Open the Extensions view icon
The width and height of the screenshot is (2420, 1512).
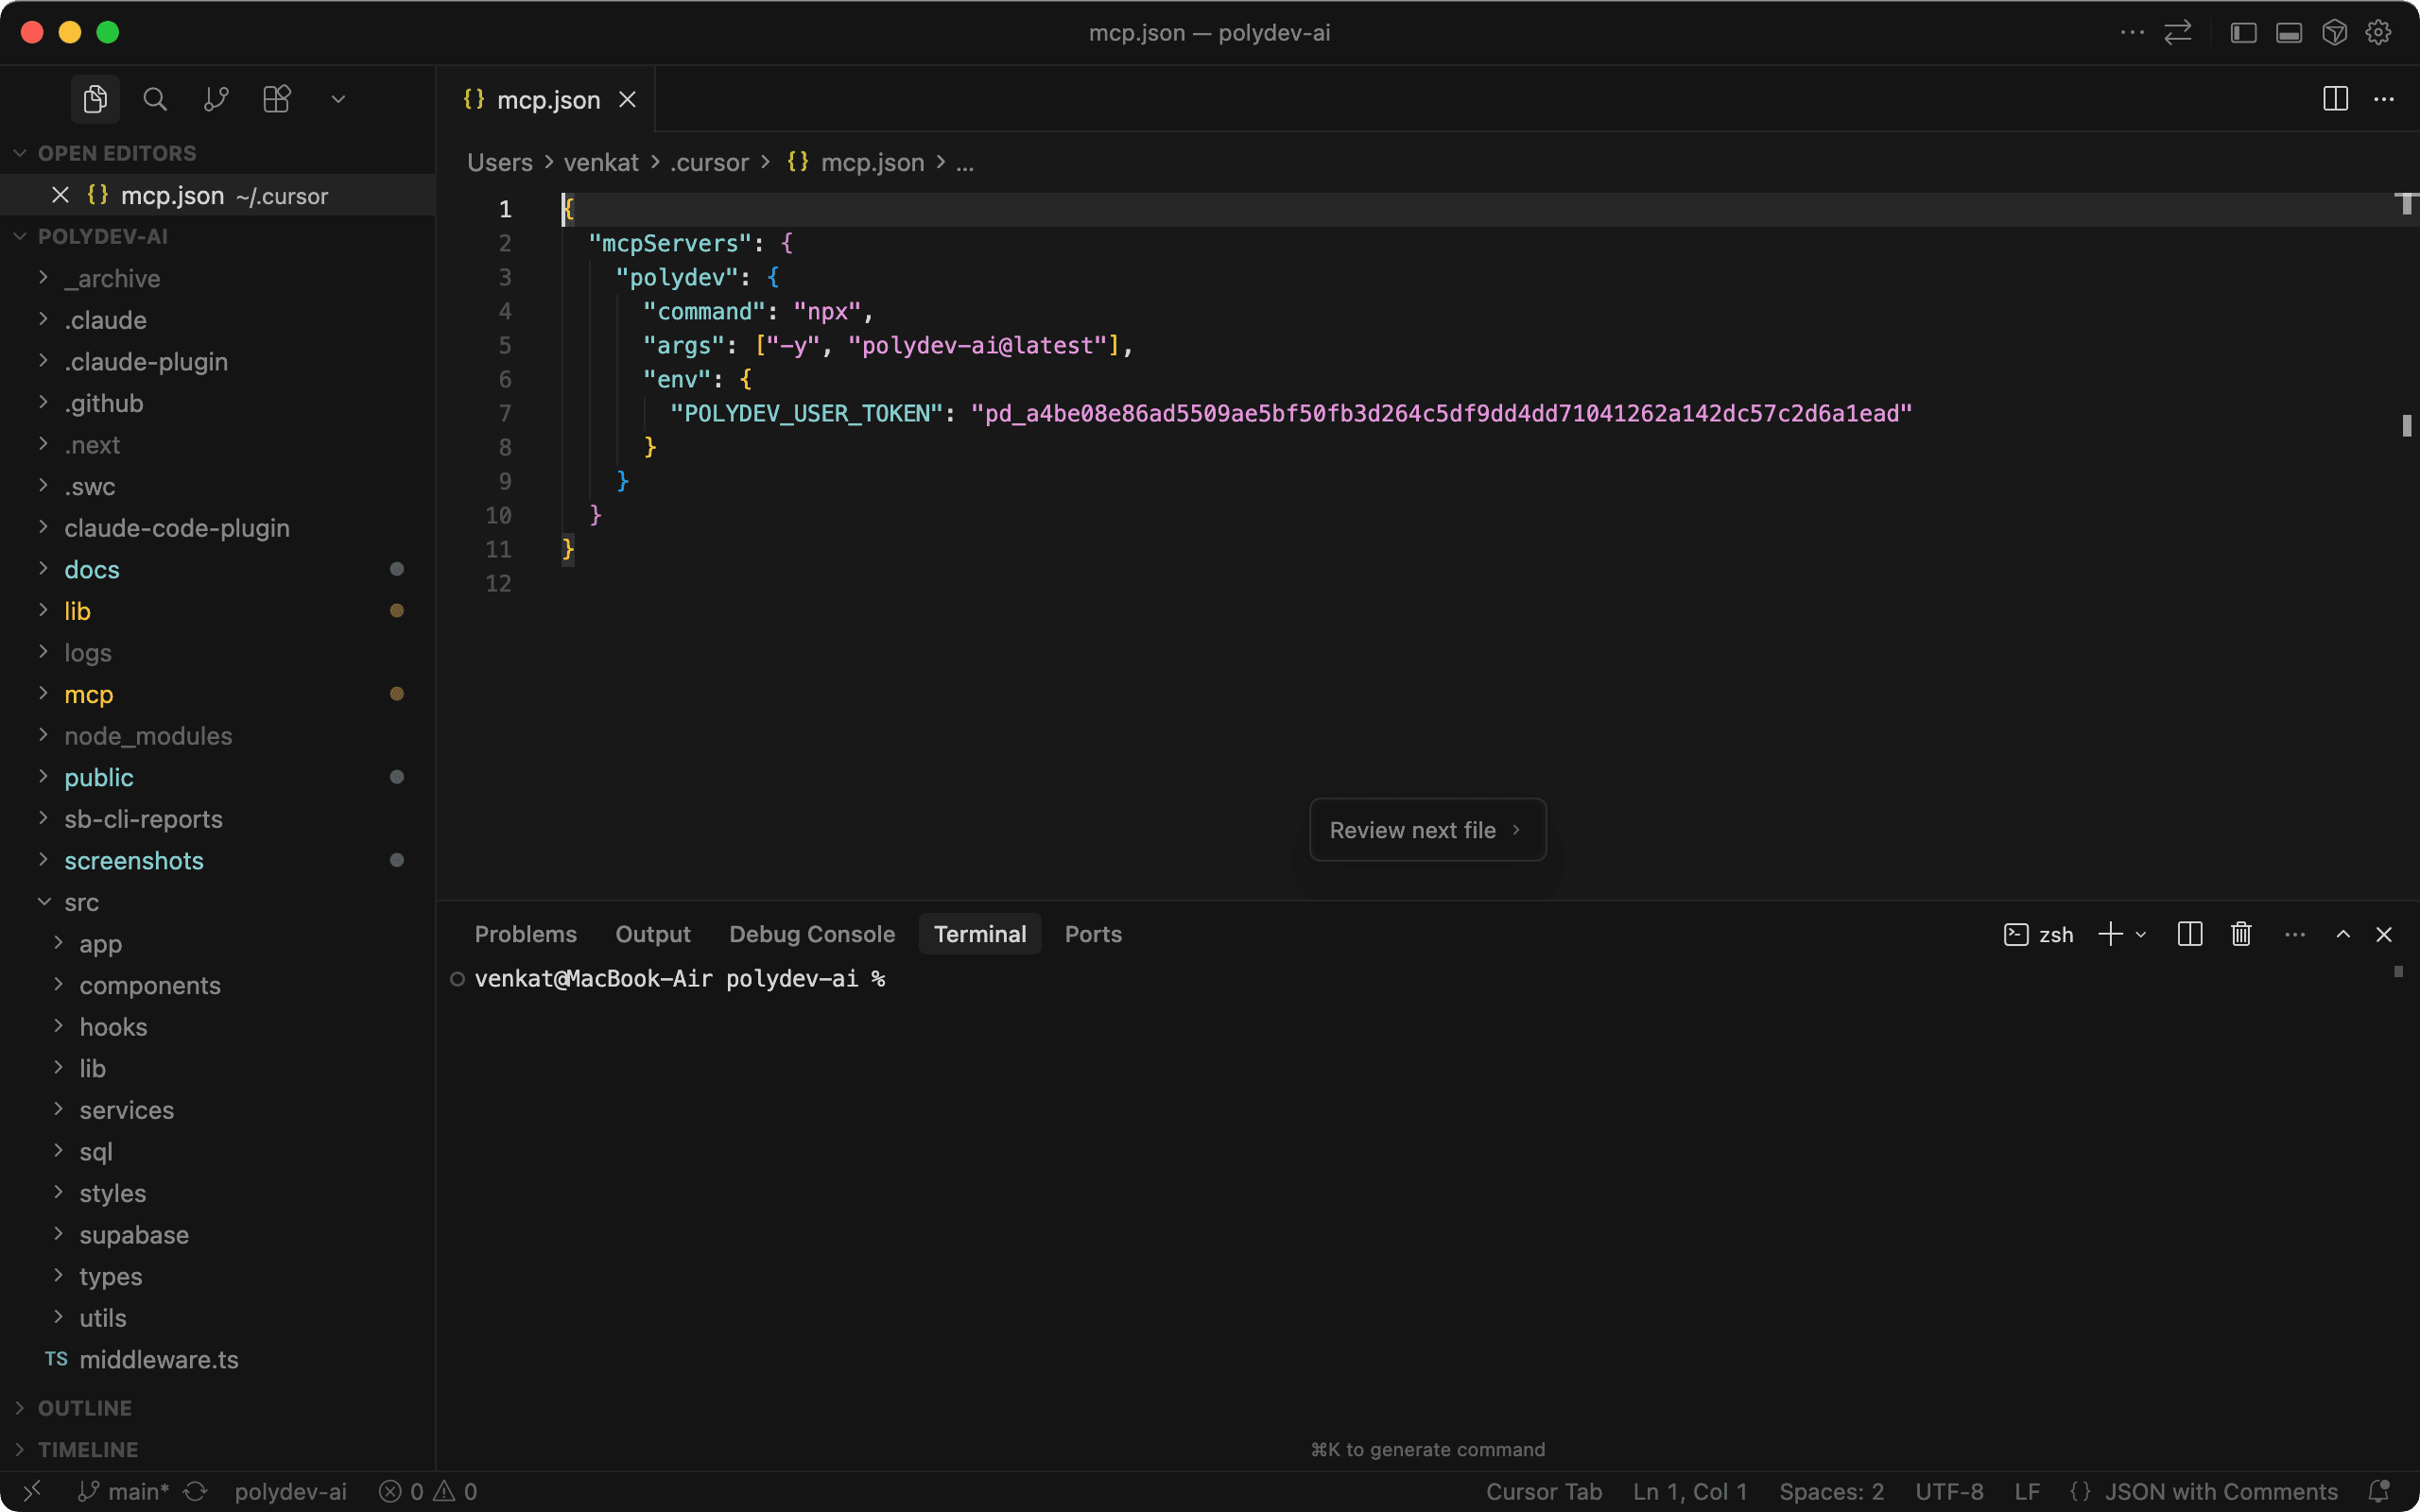pyautogui.click(x=275, y=99)
